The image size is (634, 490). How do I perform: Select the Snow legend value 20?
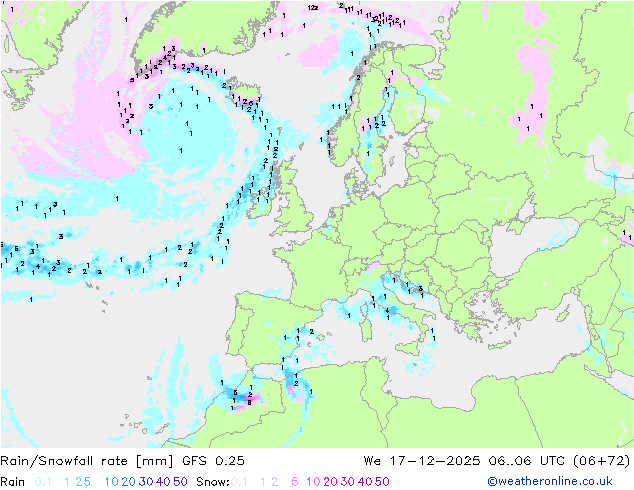point(330,482)
